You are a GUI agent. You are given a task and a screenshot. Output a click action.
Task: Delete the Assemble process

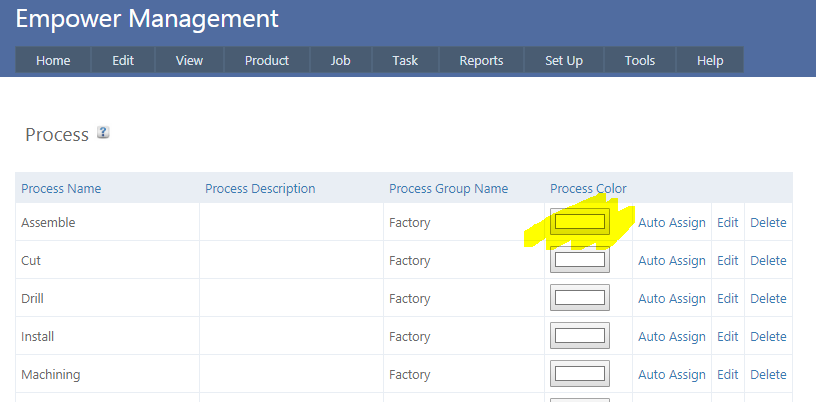768,223
